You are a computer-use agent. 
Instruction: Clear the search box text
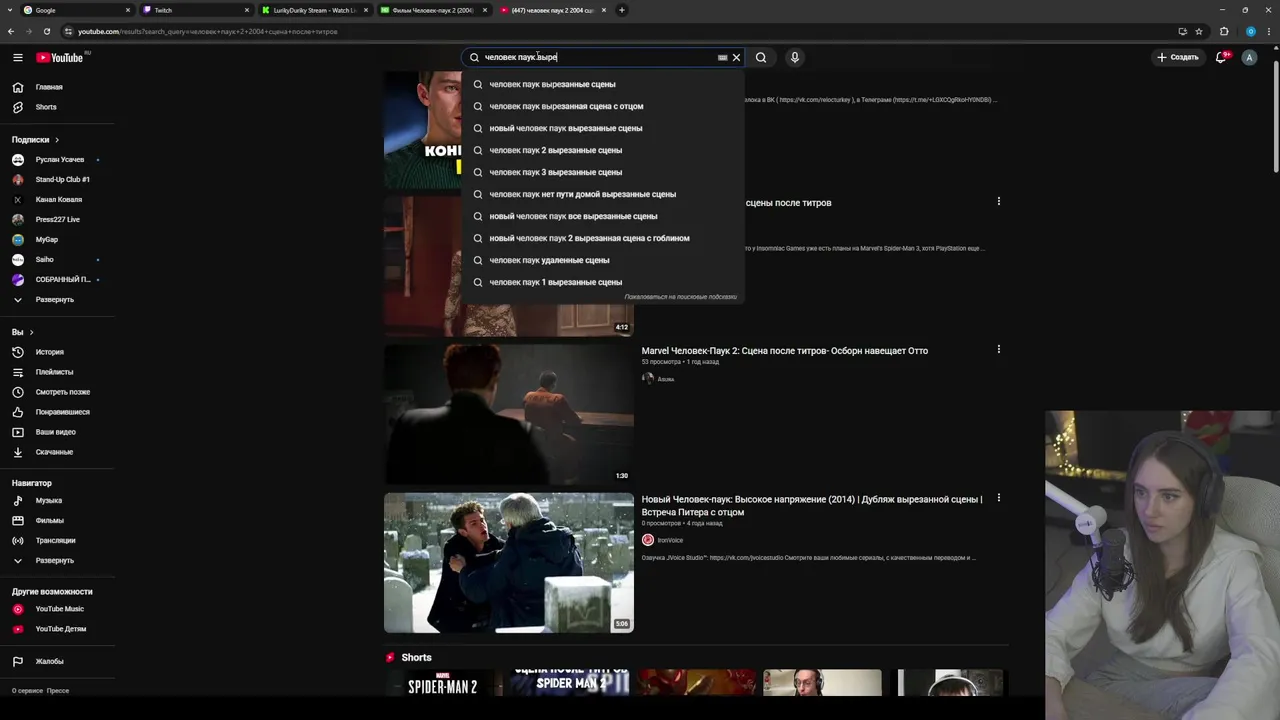pyautogui.click(x=736, y=57)
